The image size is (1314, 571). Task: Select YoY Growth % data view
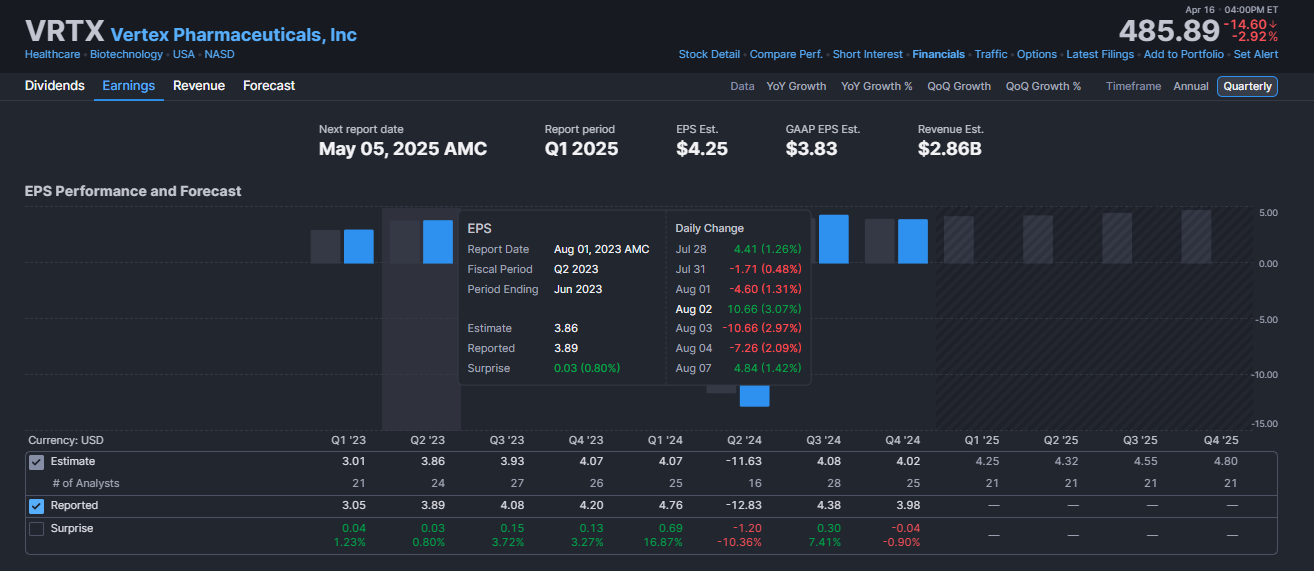877,86
